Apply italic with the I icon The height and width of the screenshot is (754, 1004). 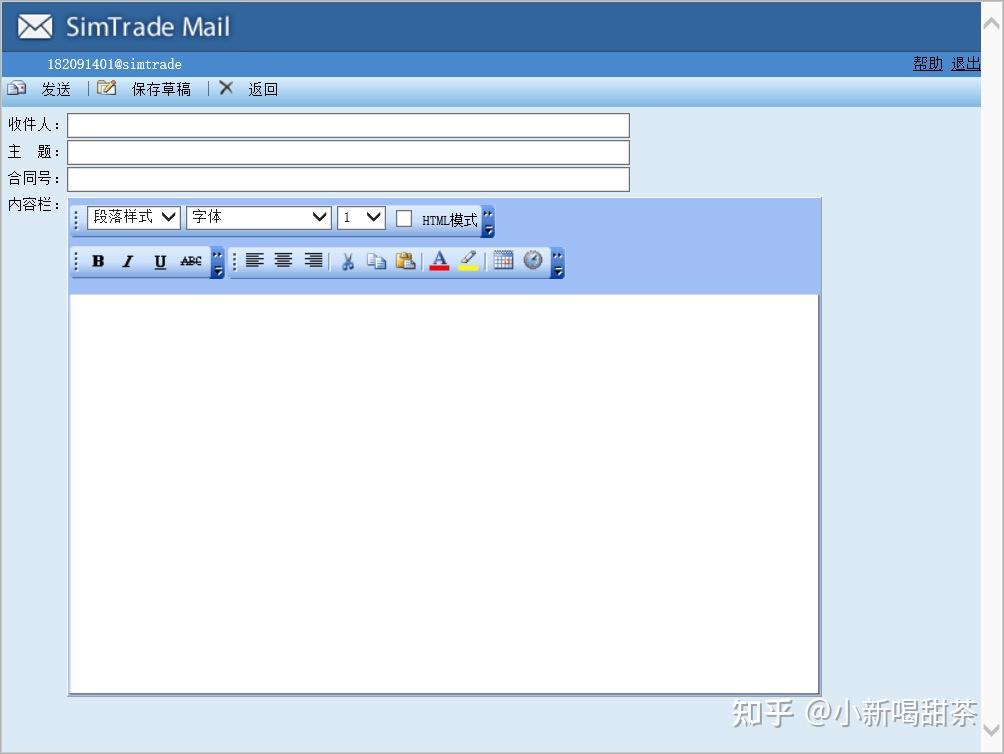[128, 261]
